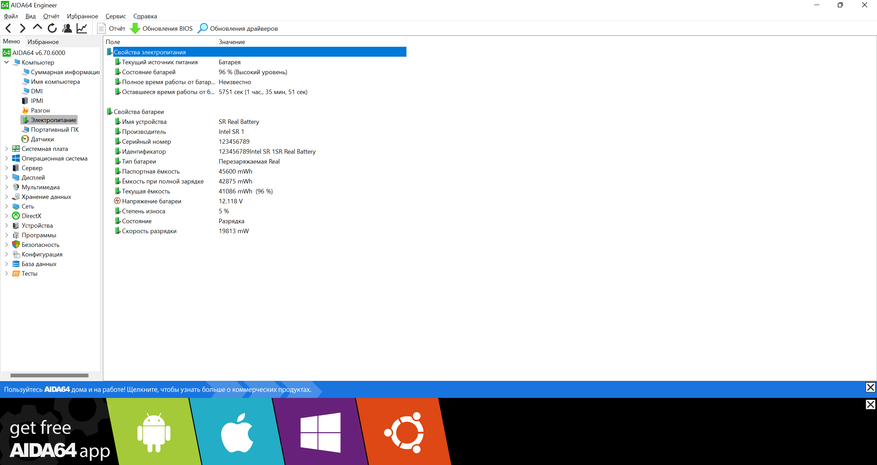Select the Имя устройства row
This screenshot has width=877, height=465.
click(x=256, y=121)
